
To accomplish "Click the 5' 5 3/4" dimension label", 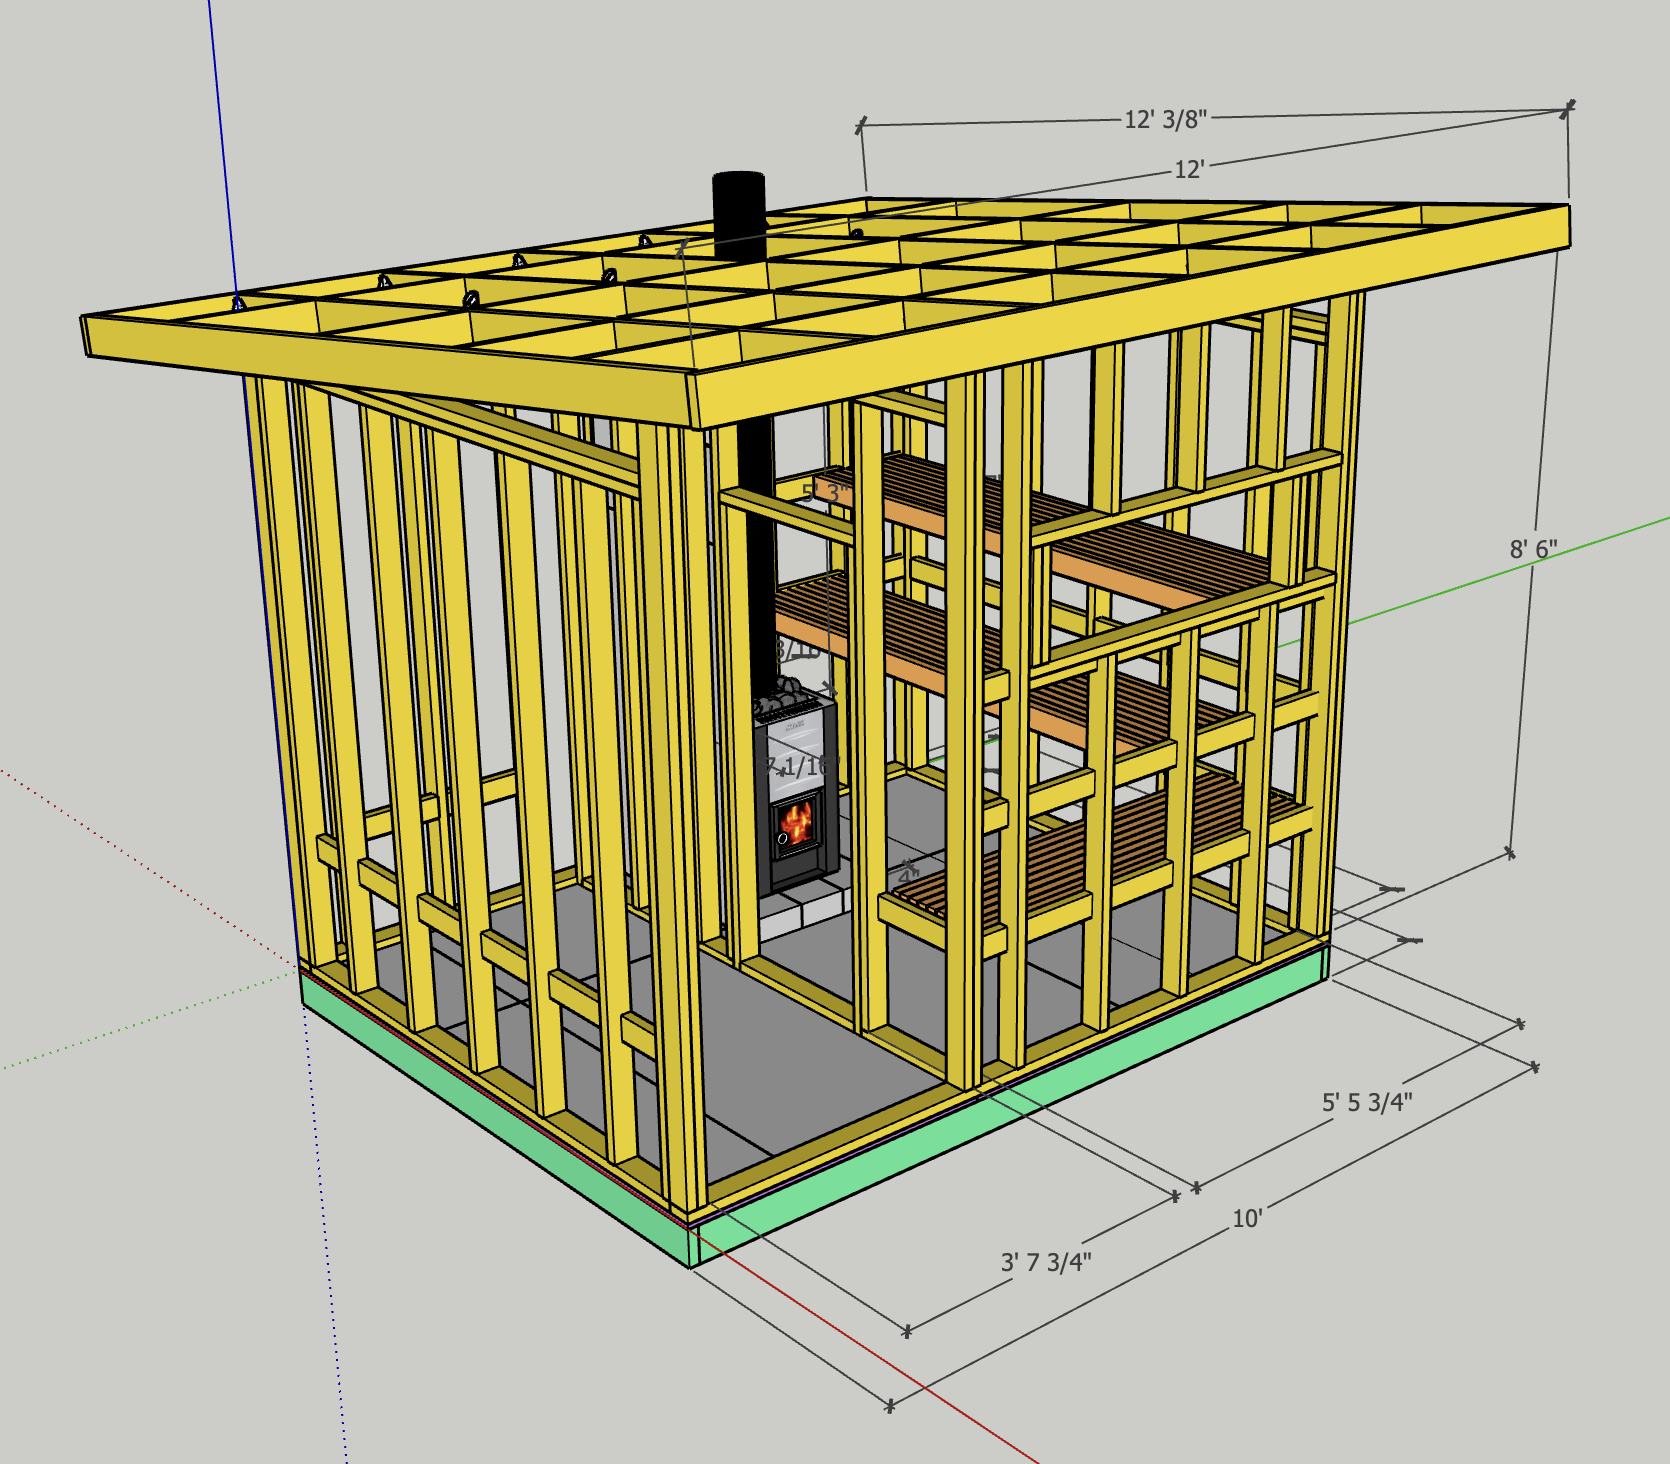I will pyautogui.click(x=1367, y=1102).
